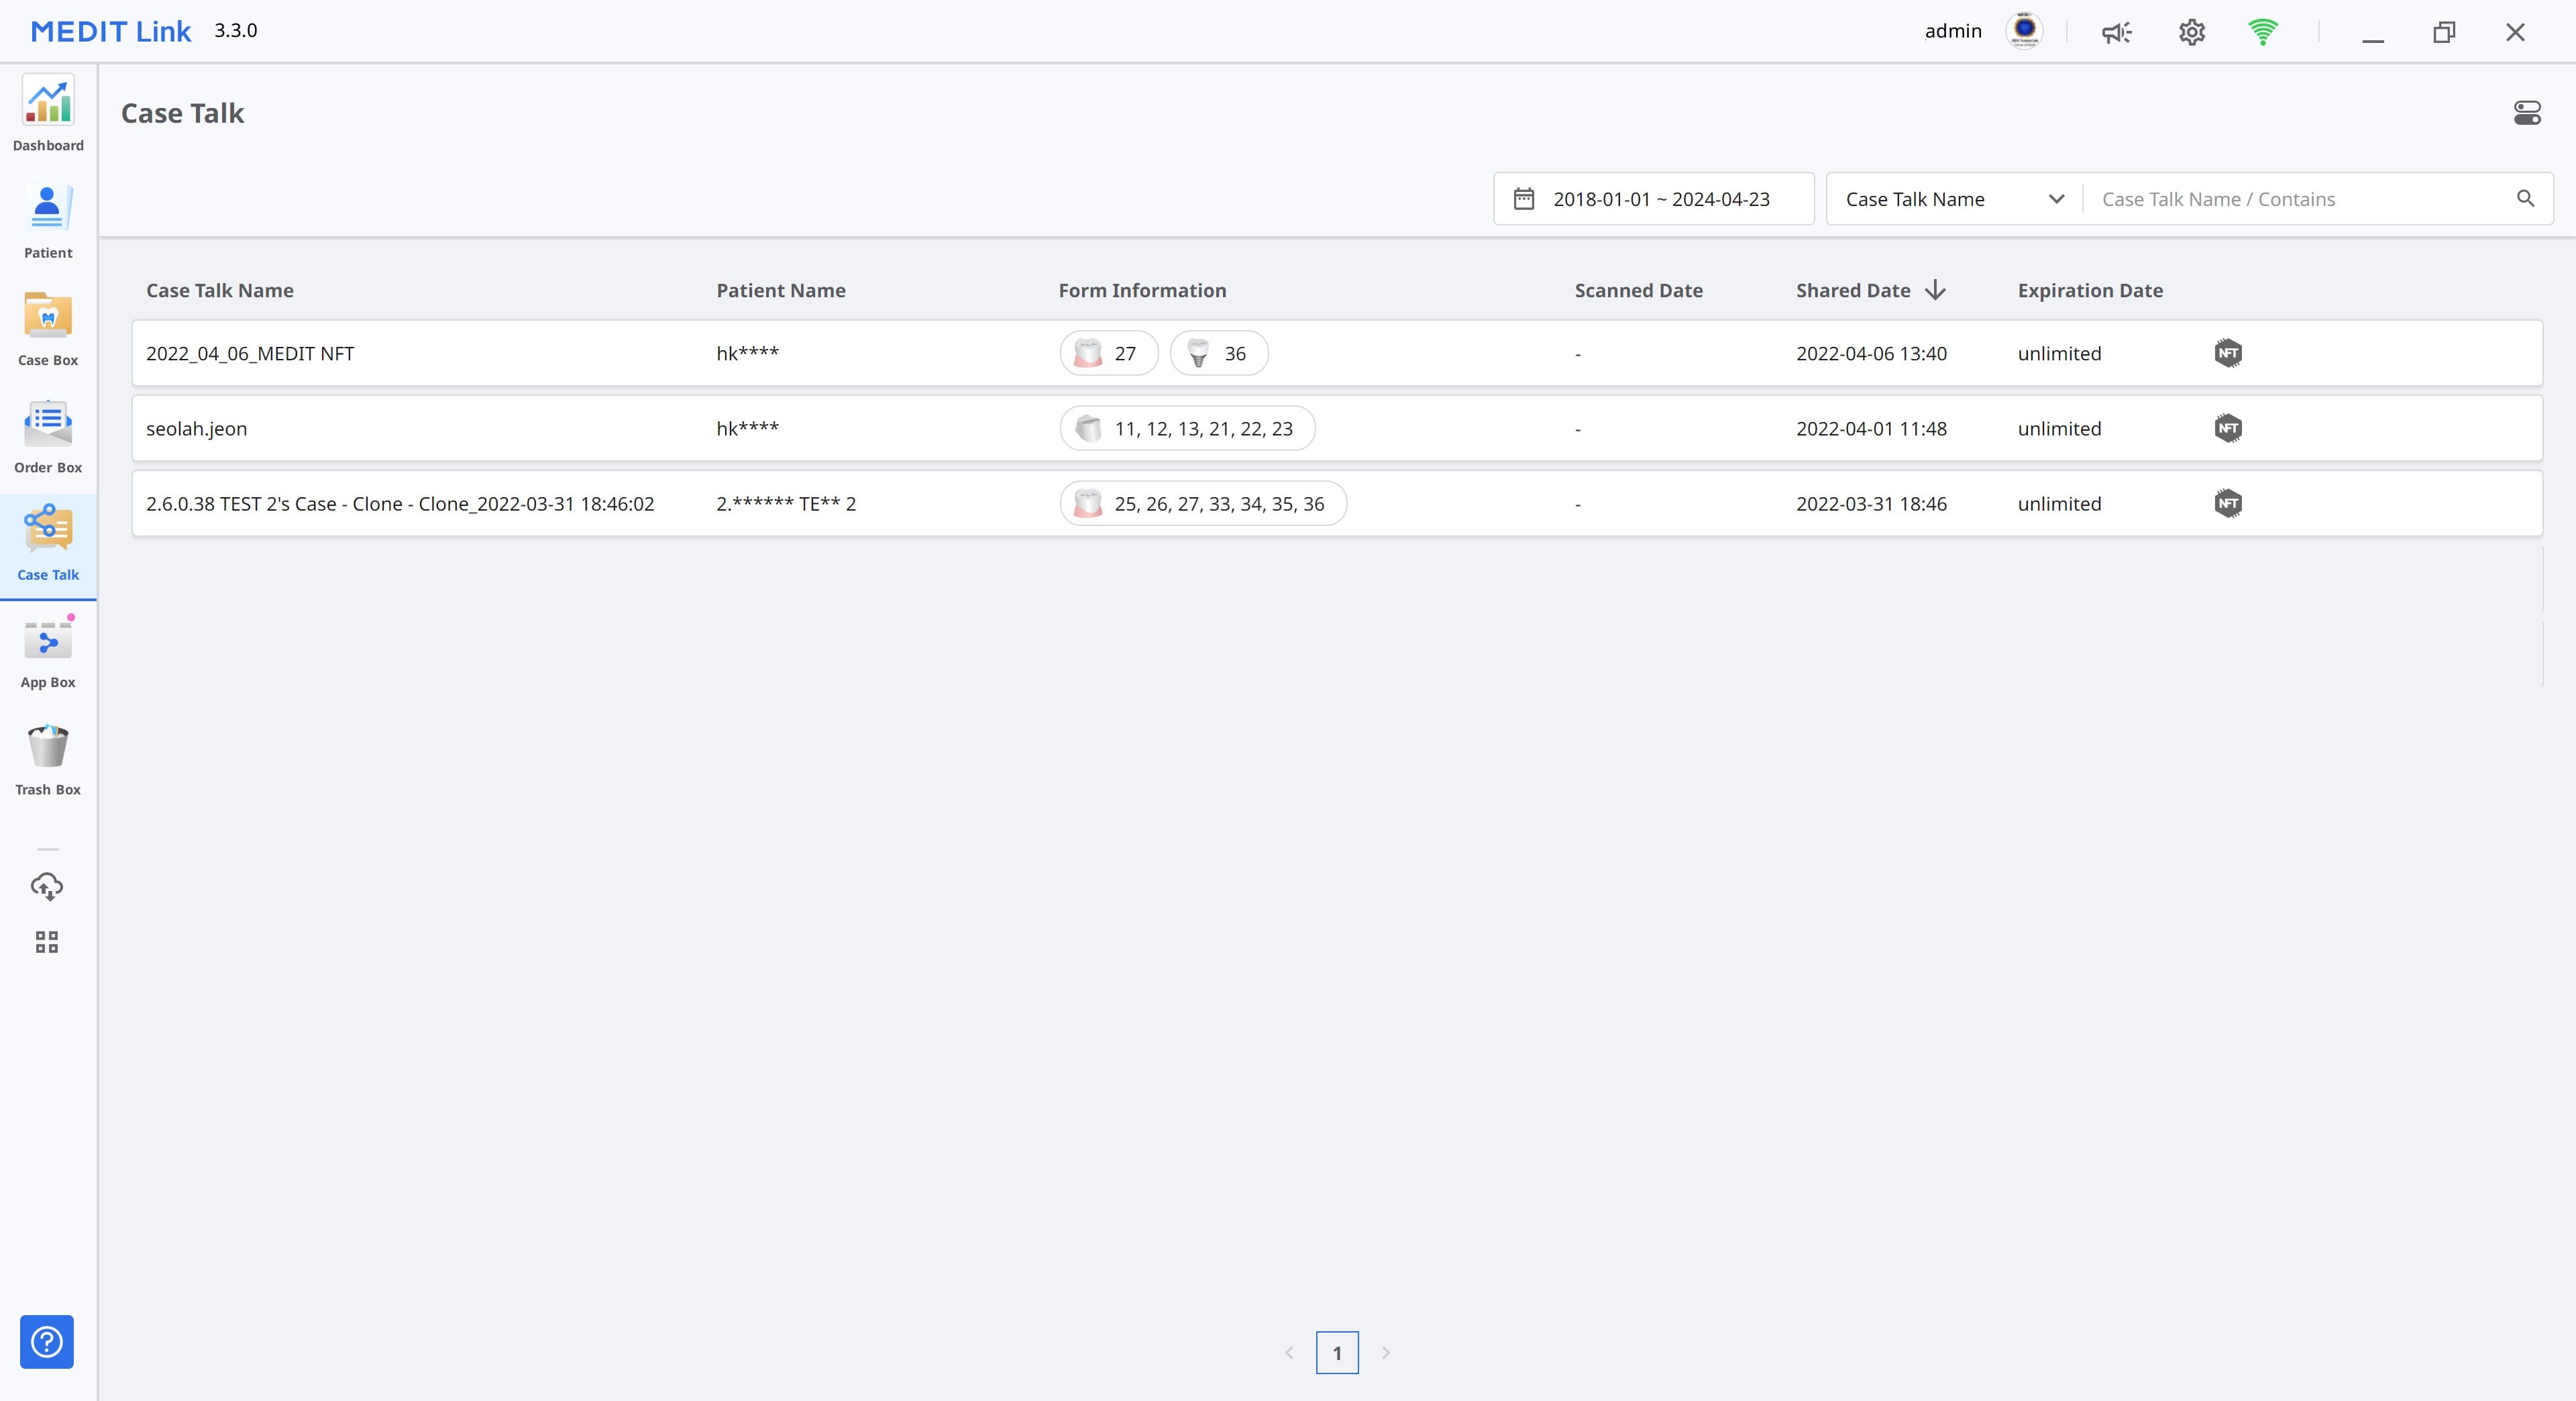Viewport: 2576px width, 1401px height.
Task: Open the Order Box
Action: coord(48,436)
